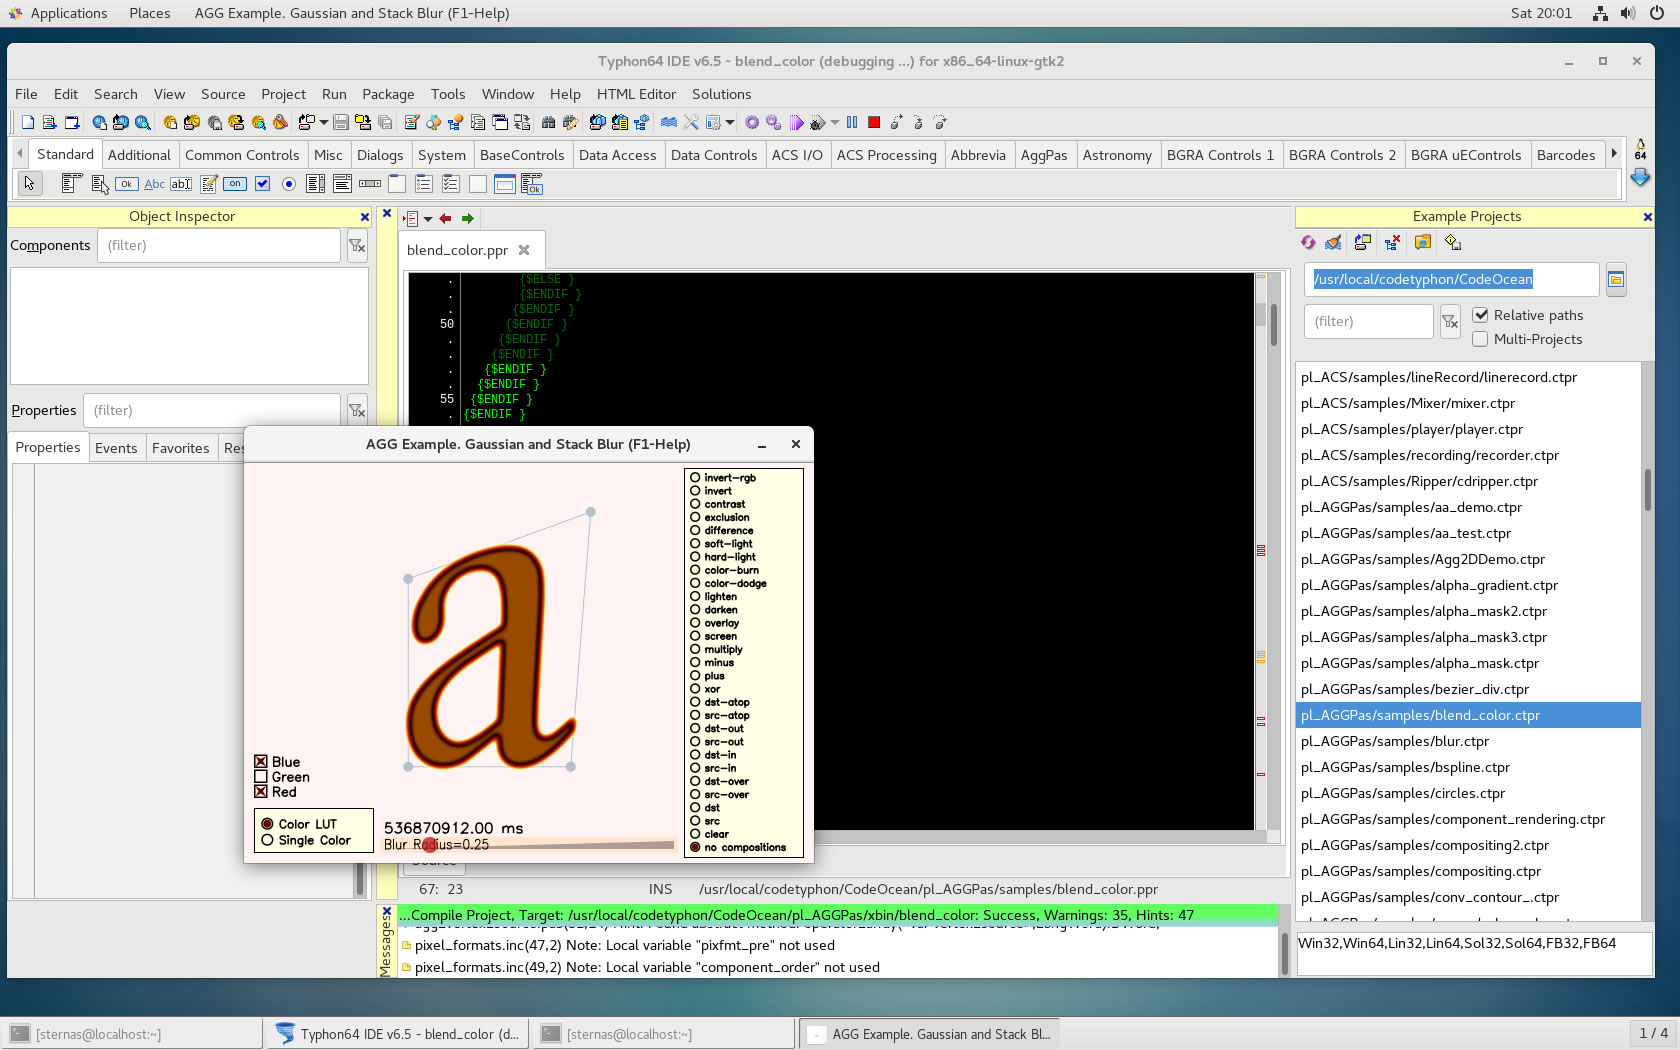Switch to the Additional palette tab
Image resolution: width=1680 pixels, height=1050 pixels.
coord(139,155)
